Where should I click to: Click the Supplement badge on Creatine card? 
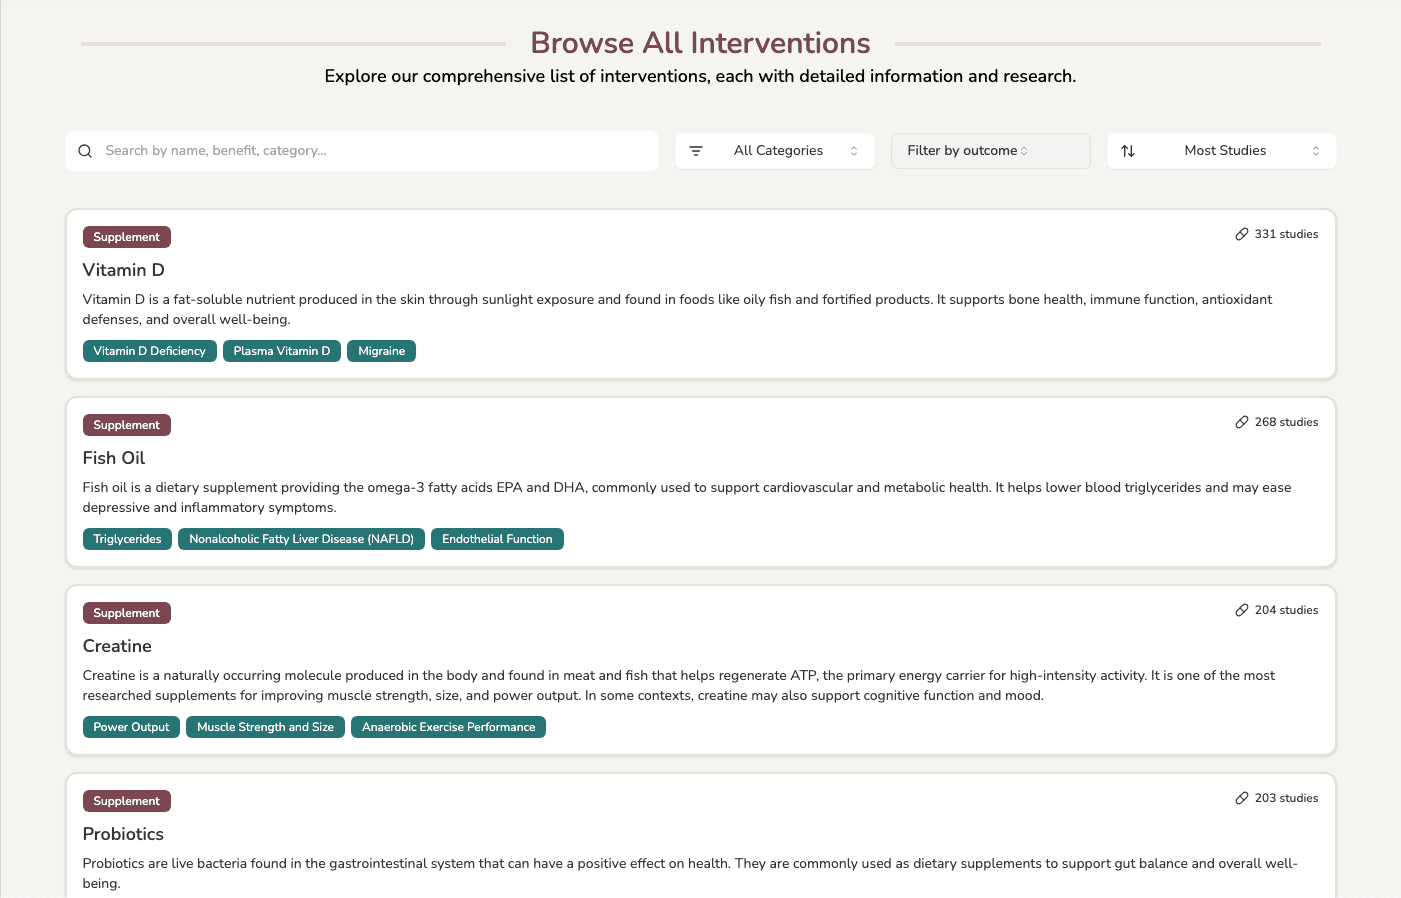tap(127, 613)
